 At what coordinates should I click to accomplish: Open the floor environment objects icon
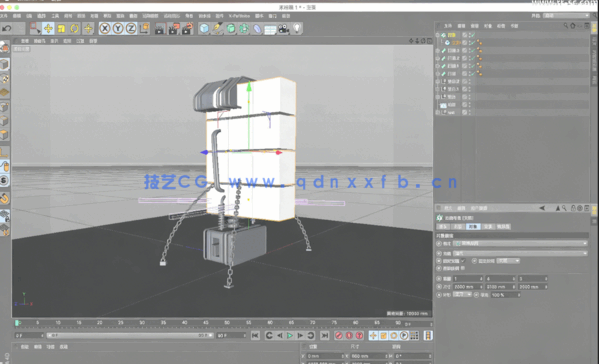click(270, 29)
